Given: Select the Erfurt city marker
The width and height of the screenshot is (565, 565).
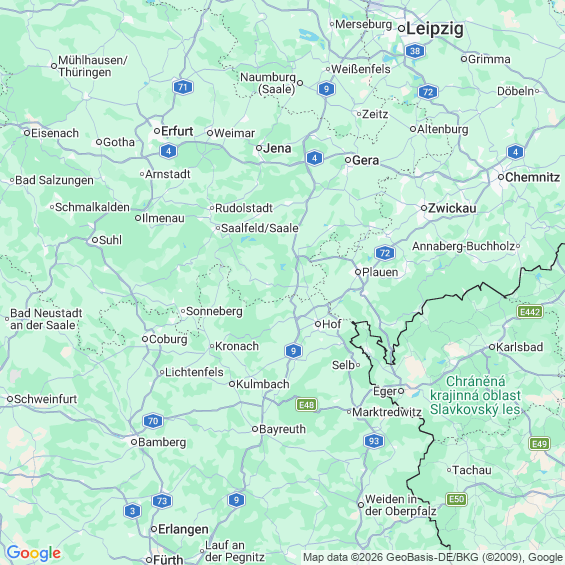Looking at the screenshot, I should (157, 131).
